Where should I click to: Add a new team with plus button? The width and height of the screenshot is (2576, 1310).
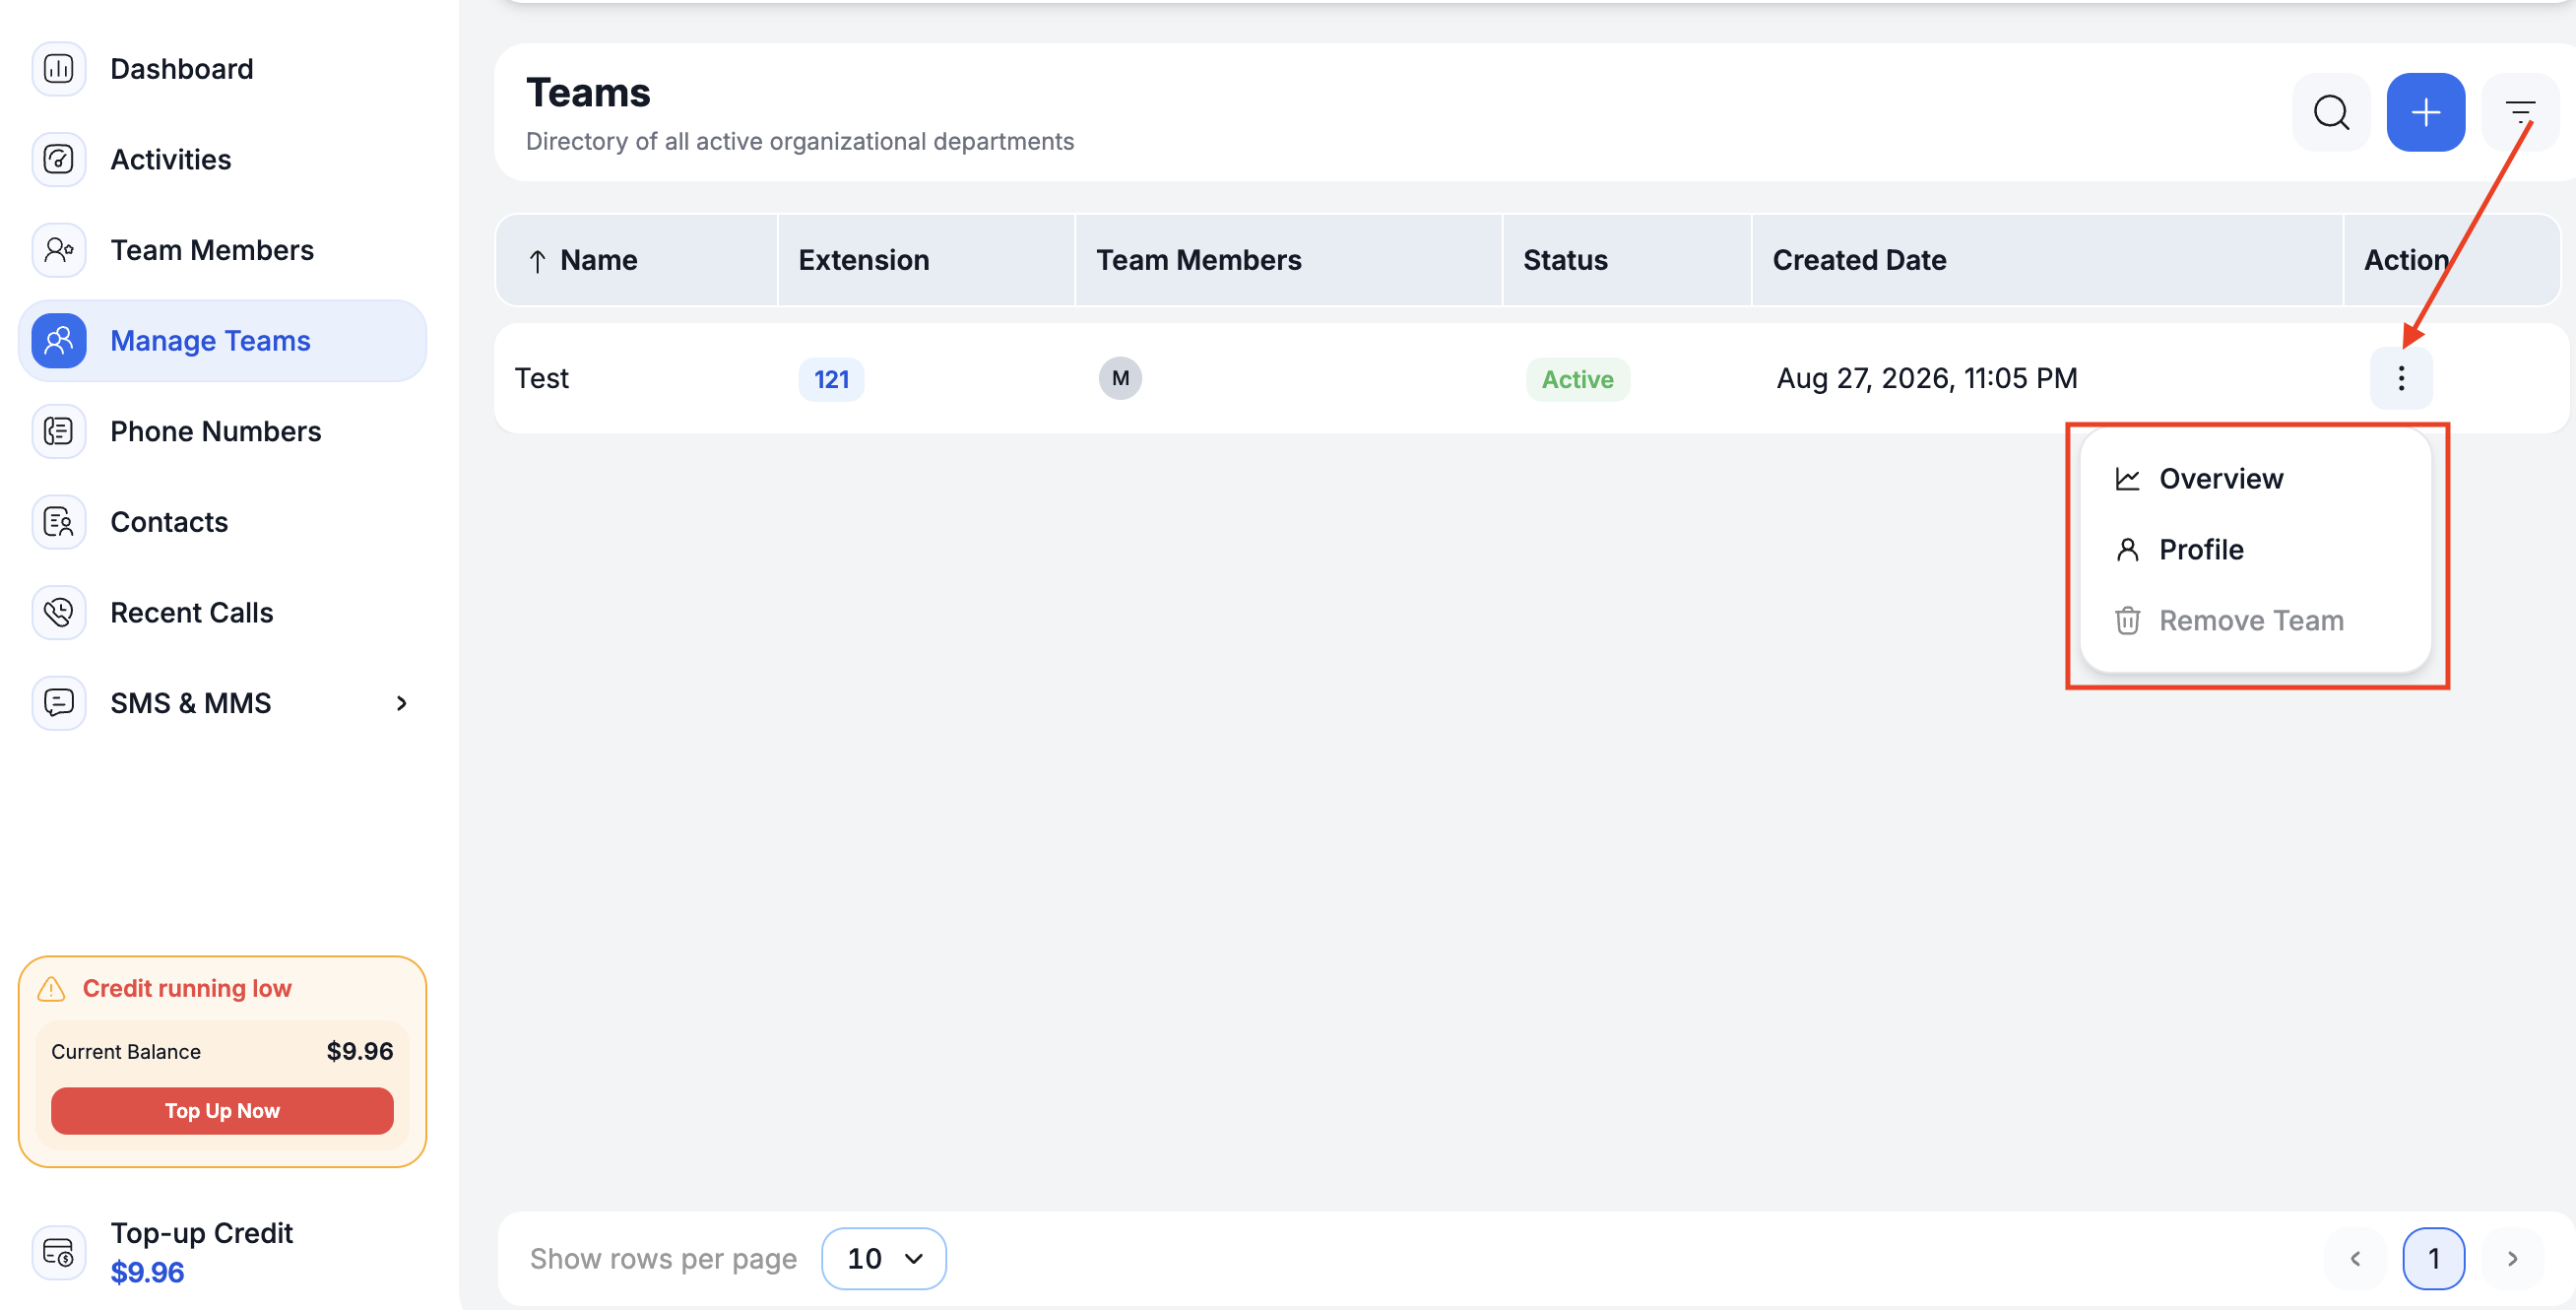(x=2425, y=112)
